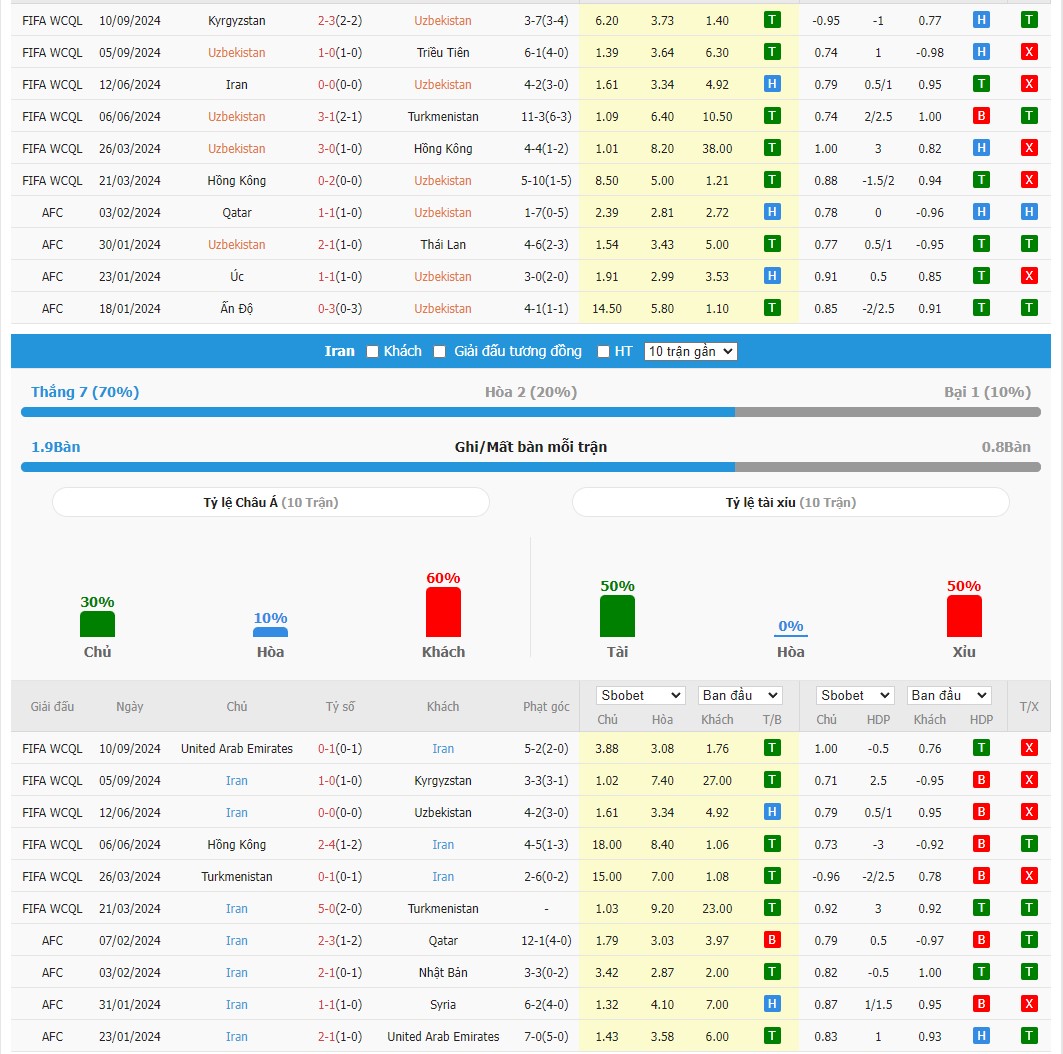This screenshot has width=1063, height=1054.
Task: Open Ban đầu dropdown above Khách and T/B columns
Action: [740, 695]
